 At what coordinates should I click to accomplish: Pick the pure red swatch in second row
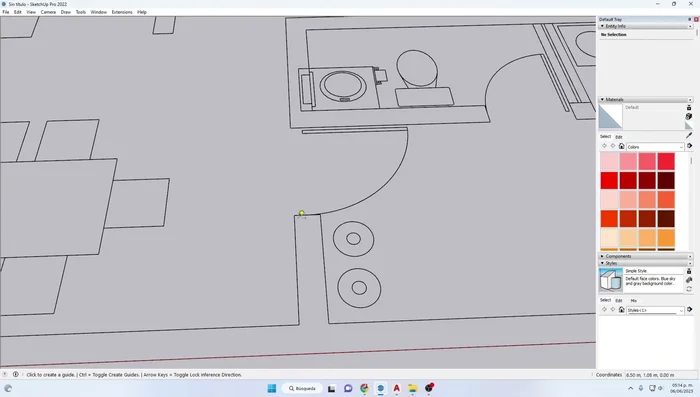click(x=609, y=180)
